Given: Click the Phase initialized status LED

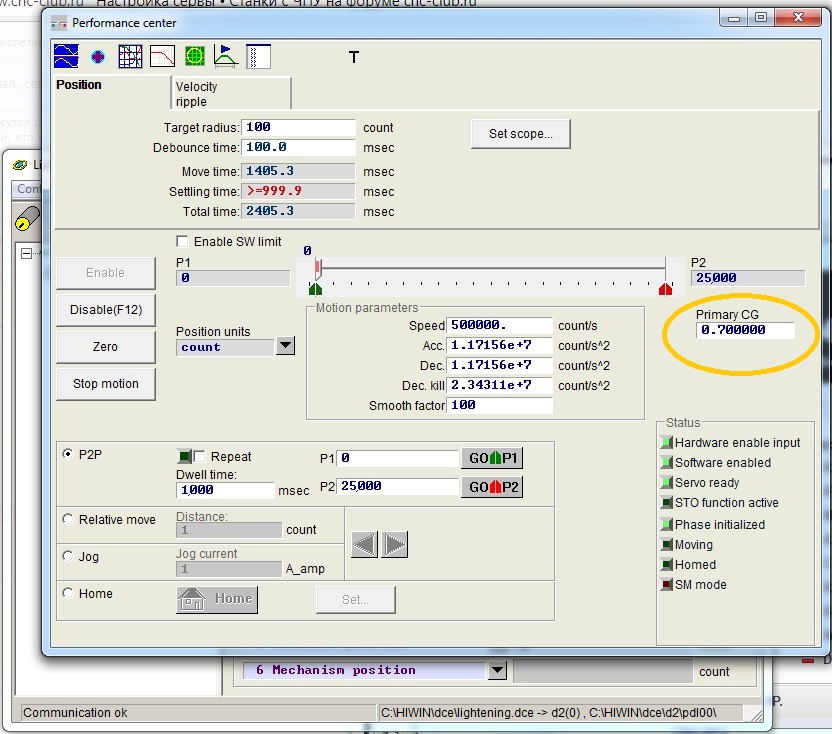Looking at the screenshot, I should point(666,524).
